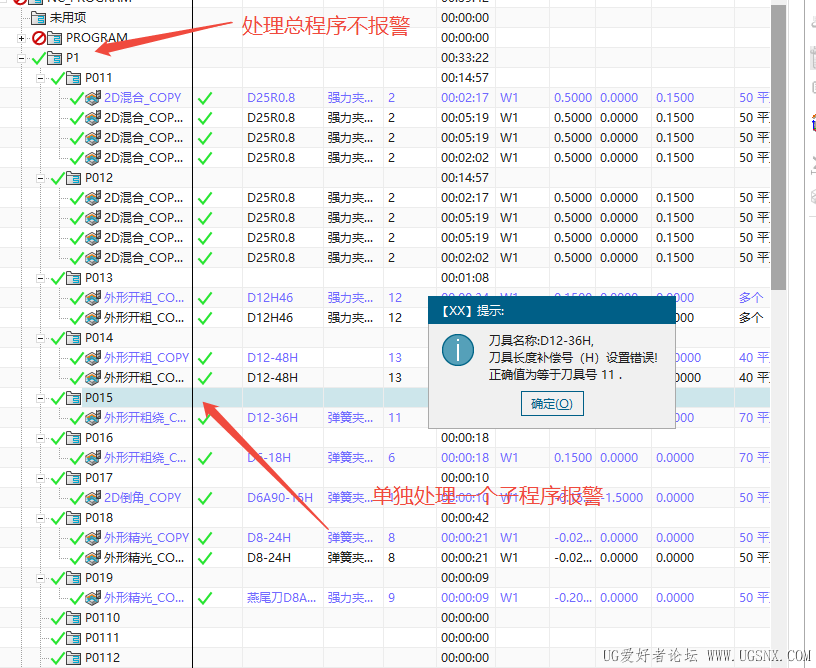The height and width of the screenshot is (668, 816).
Task: Collapse the P015 group
Action: 40,398
